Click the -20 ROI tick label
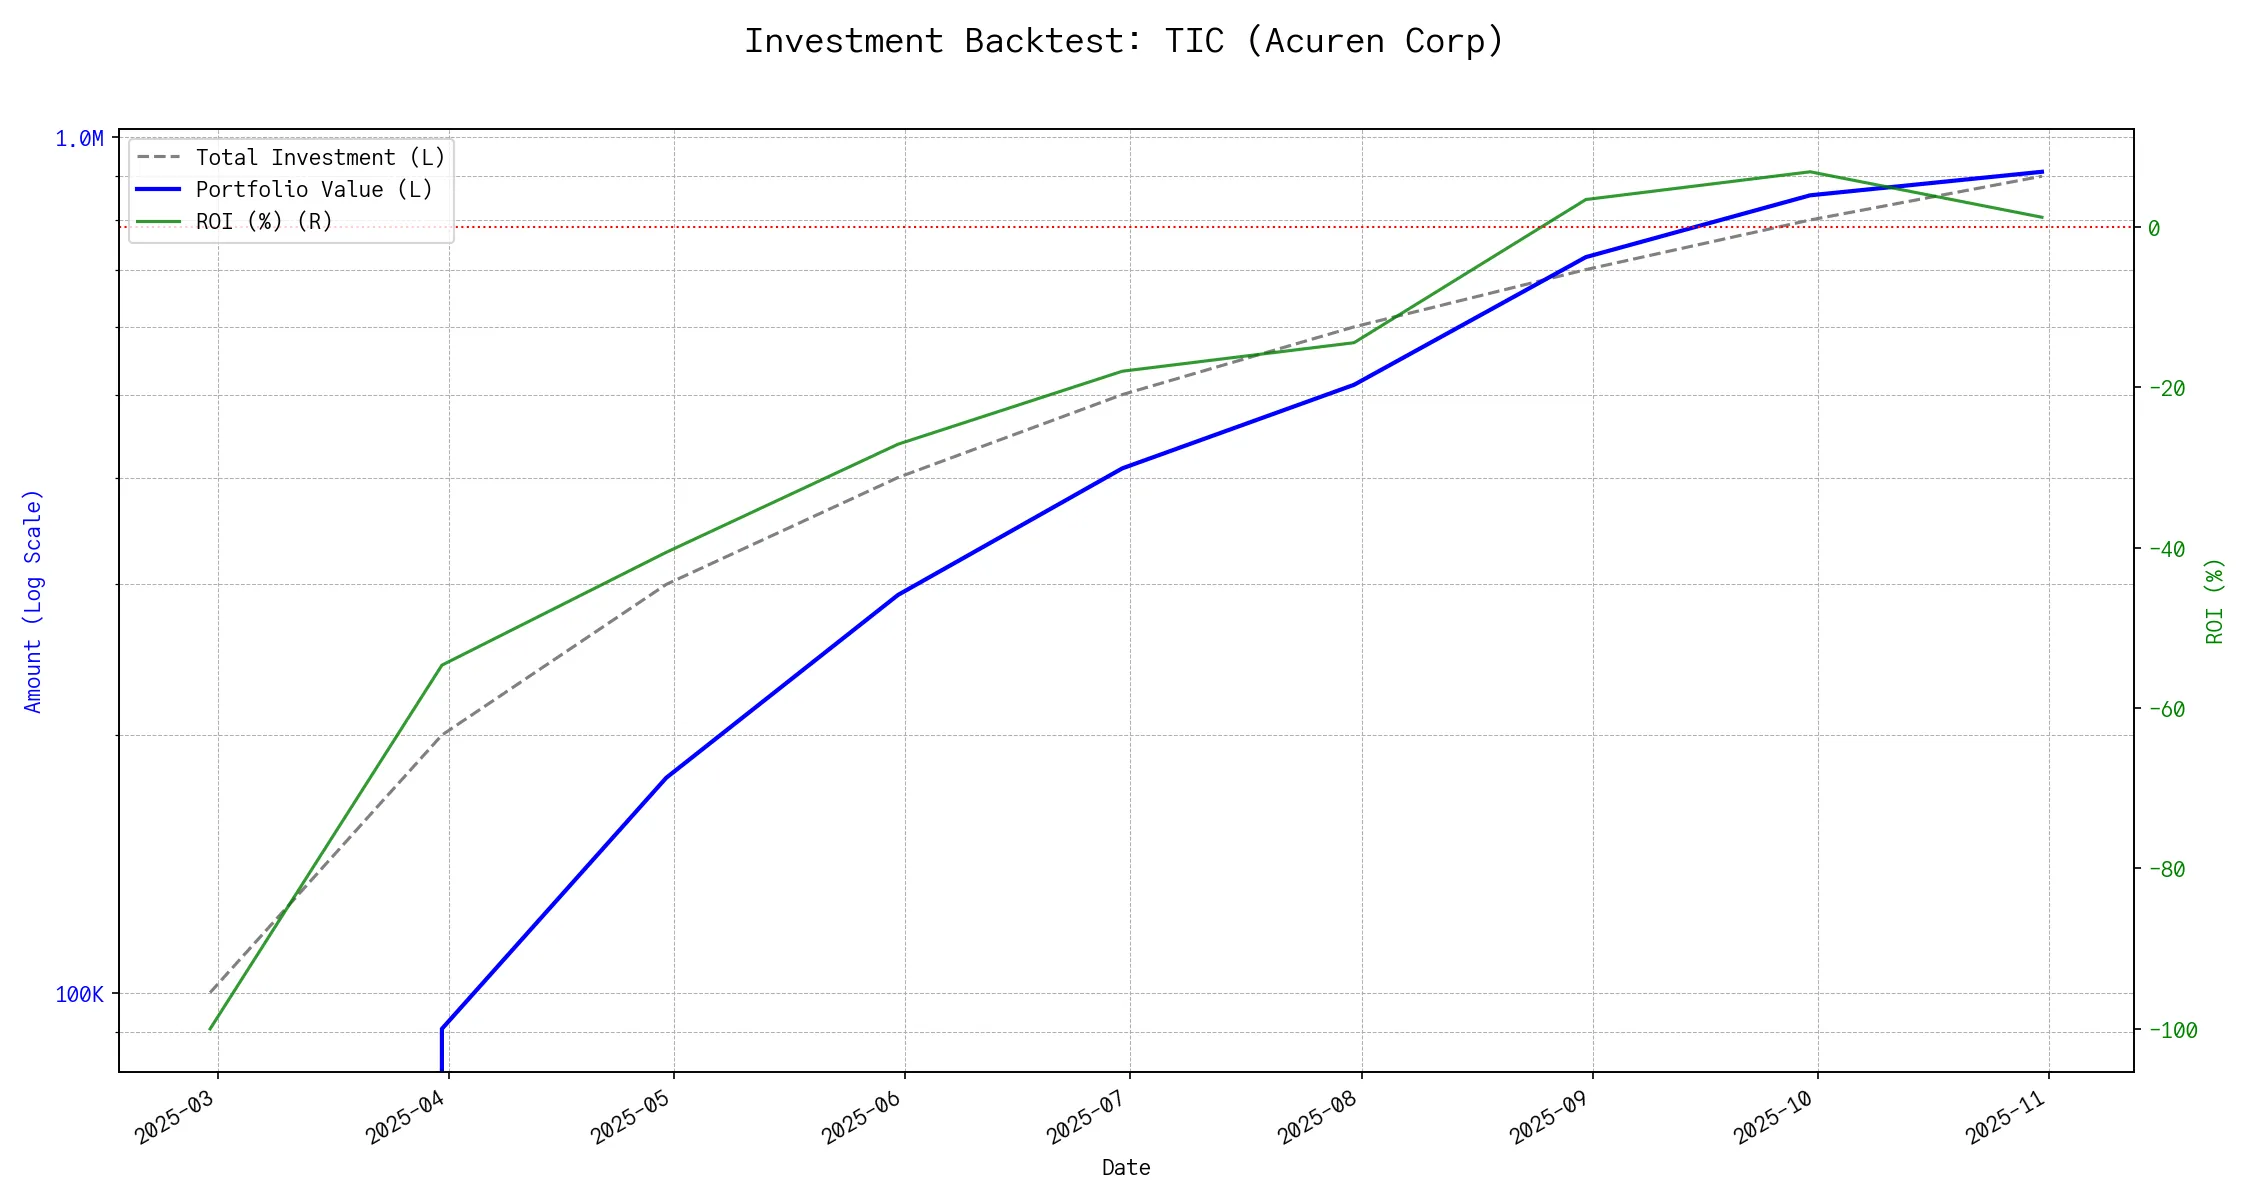 (2167, 388)
